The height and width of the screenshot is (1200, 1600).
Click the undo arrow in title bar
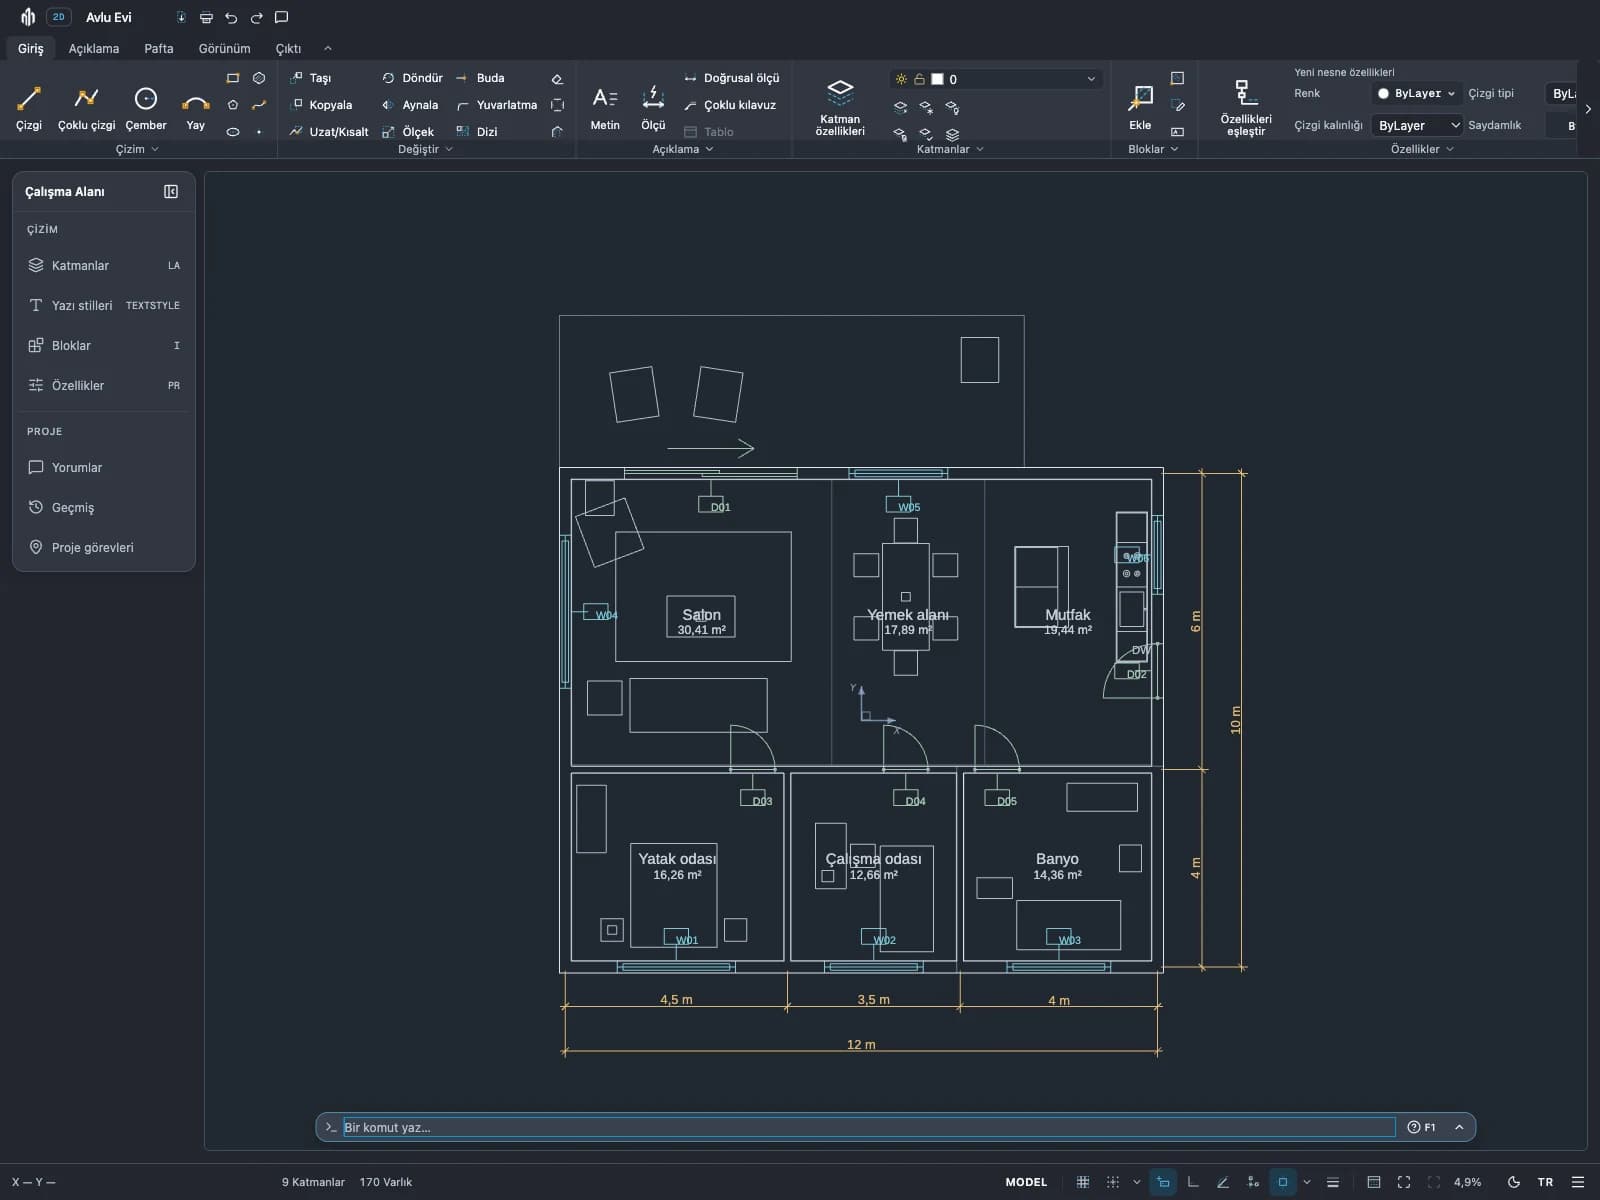(x=231, y=18)
